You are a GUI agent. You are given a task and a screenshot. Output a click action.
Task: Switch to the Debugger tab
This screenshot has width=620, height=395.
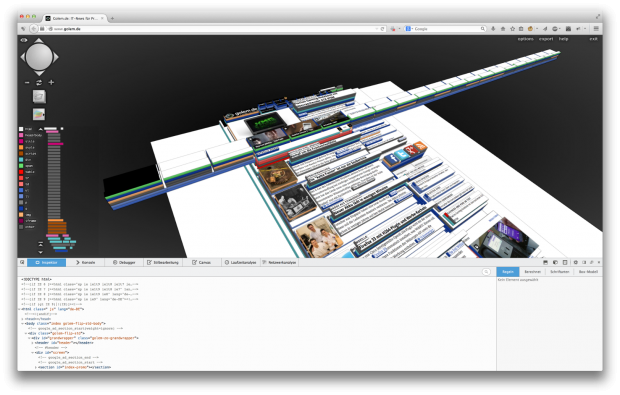124,262
